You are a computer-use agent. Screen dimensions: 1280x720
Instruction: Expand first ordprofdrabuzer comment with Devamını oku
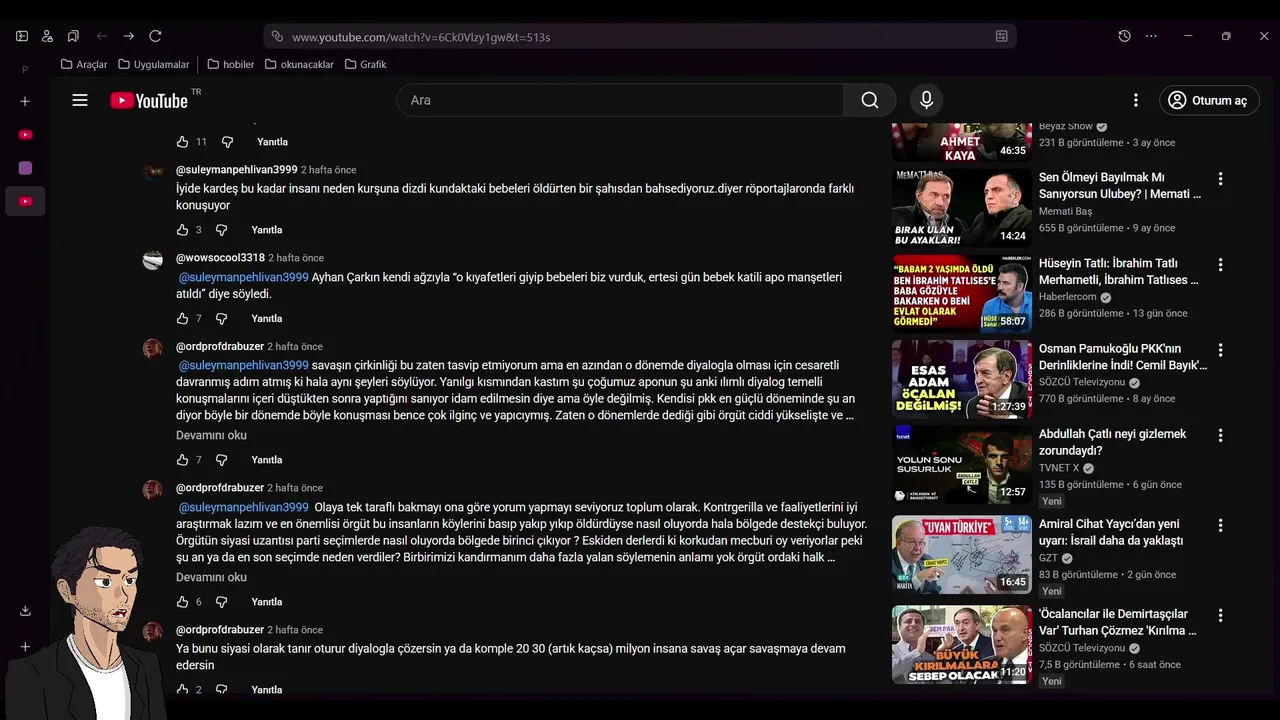[211, 436]
